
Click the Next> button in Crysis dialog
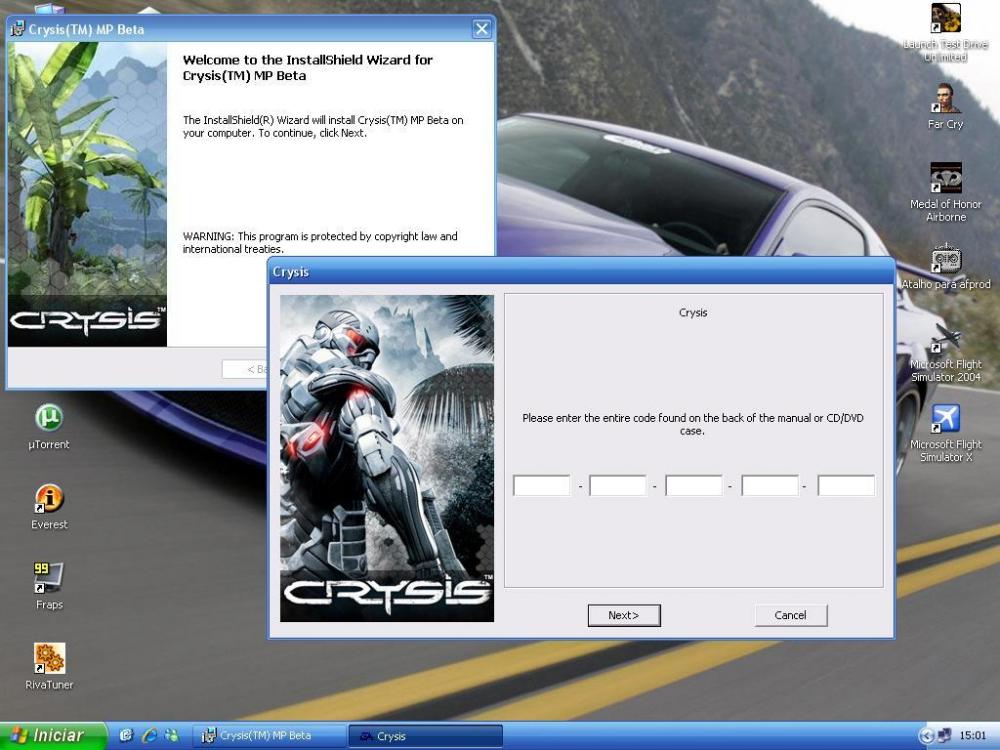[624, 615]
